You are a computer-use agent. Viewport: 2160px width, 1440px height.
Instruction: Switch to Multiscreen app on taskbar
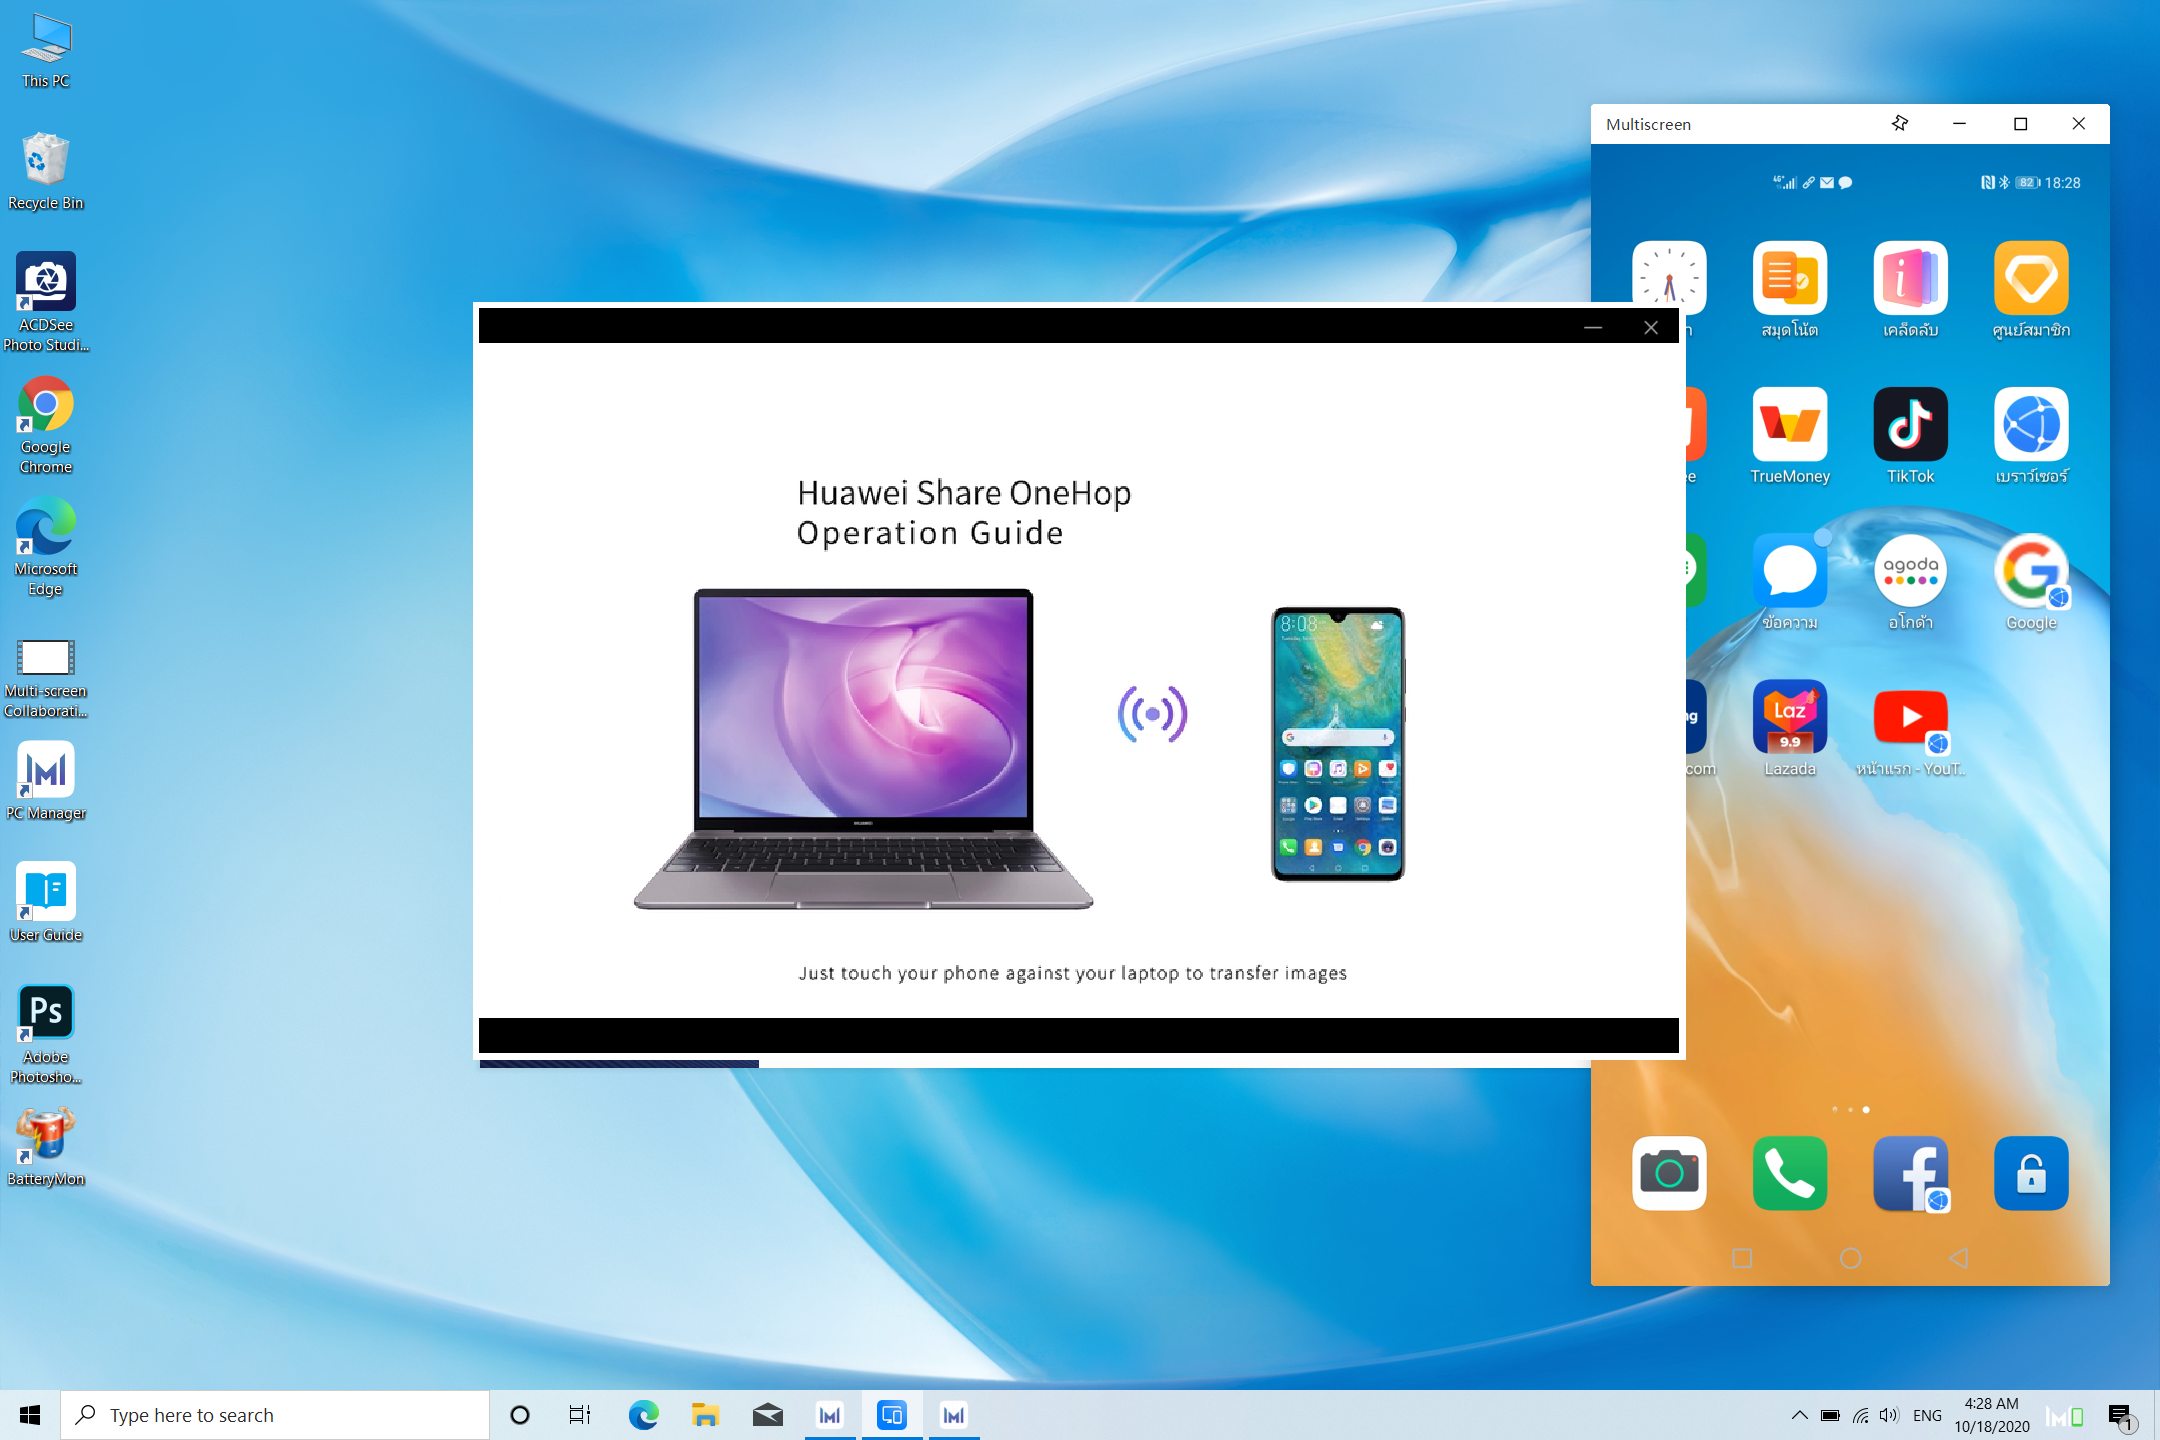pyautogui.click(x=892, y=1415)
